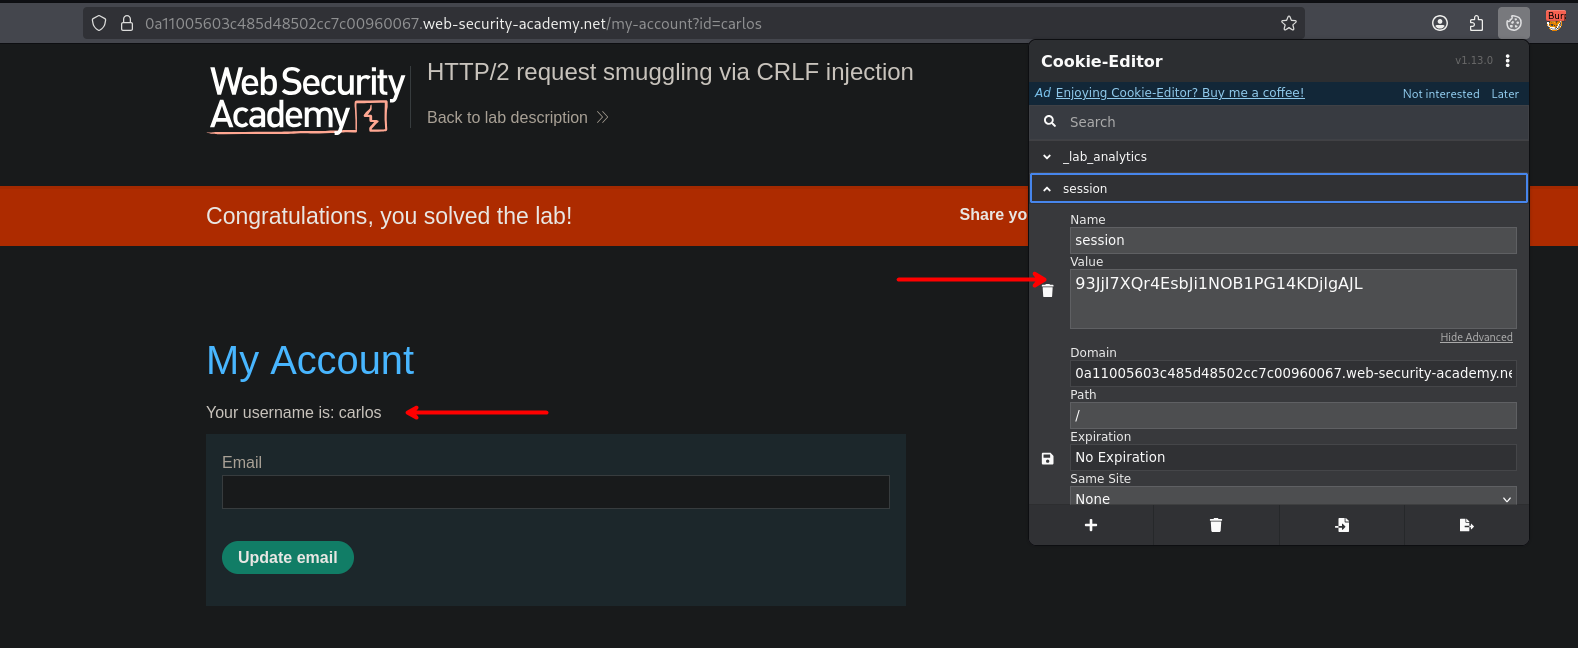Expand the _lab_analytics cookie entry
The height and width of the screenshot is (648, 1578).
1047,157
